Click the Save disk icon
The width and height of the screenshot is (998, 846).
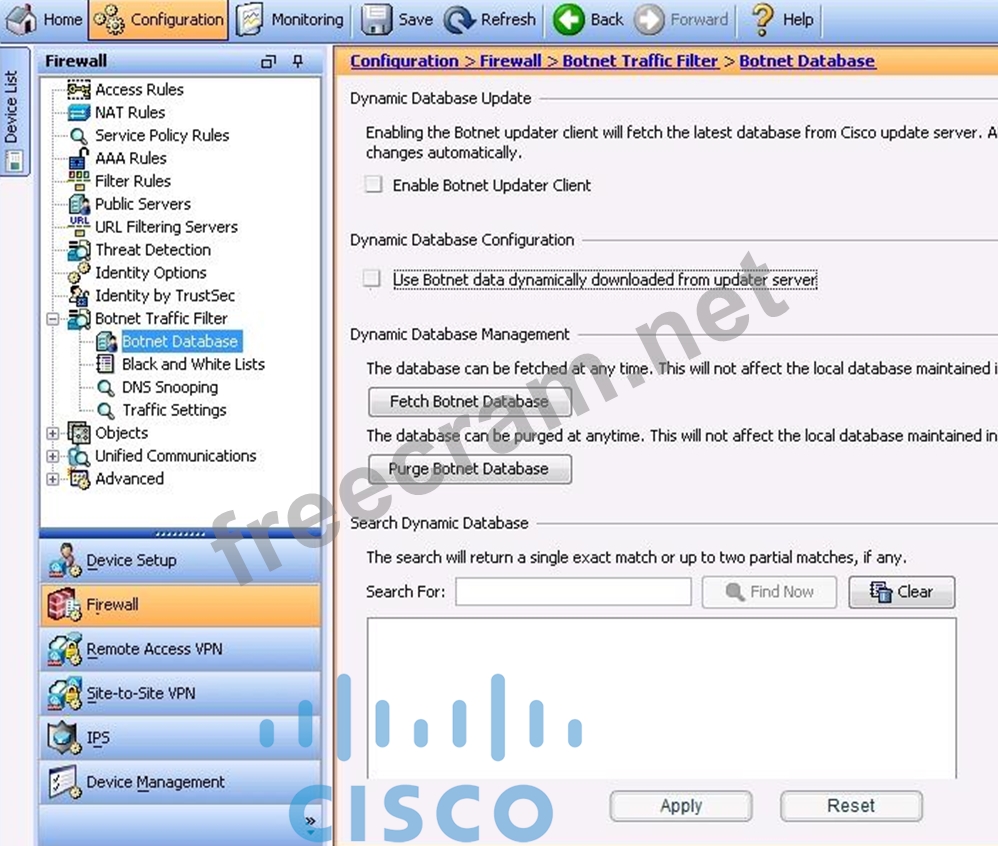pyautogui.click(x=377, y=19)
